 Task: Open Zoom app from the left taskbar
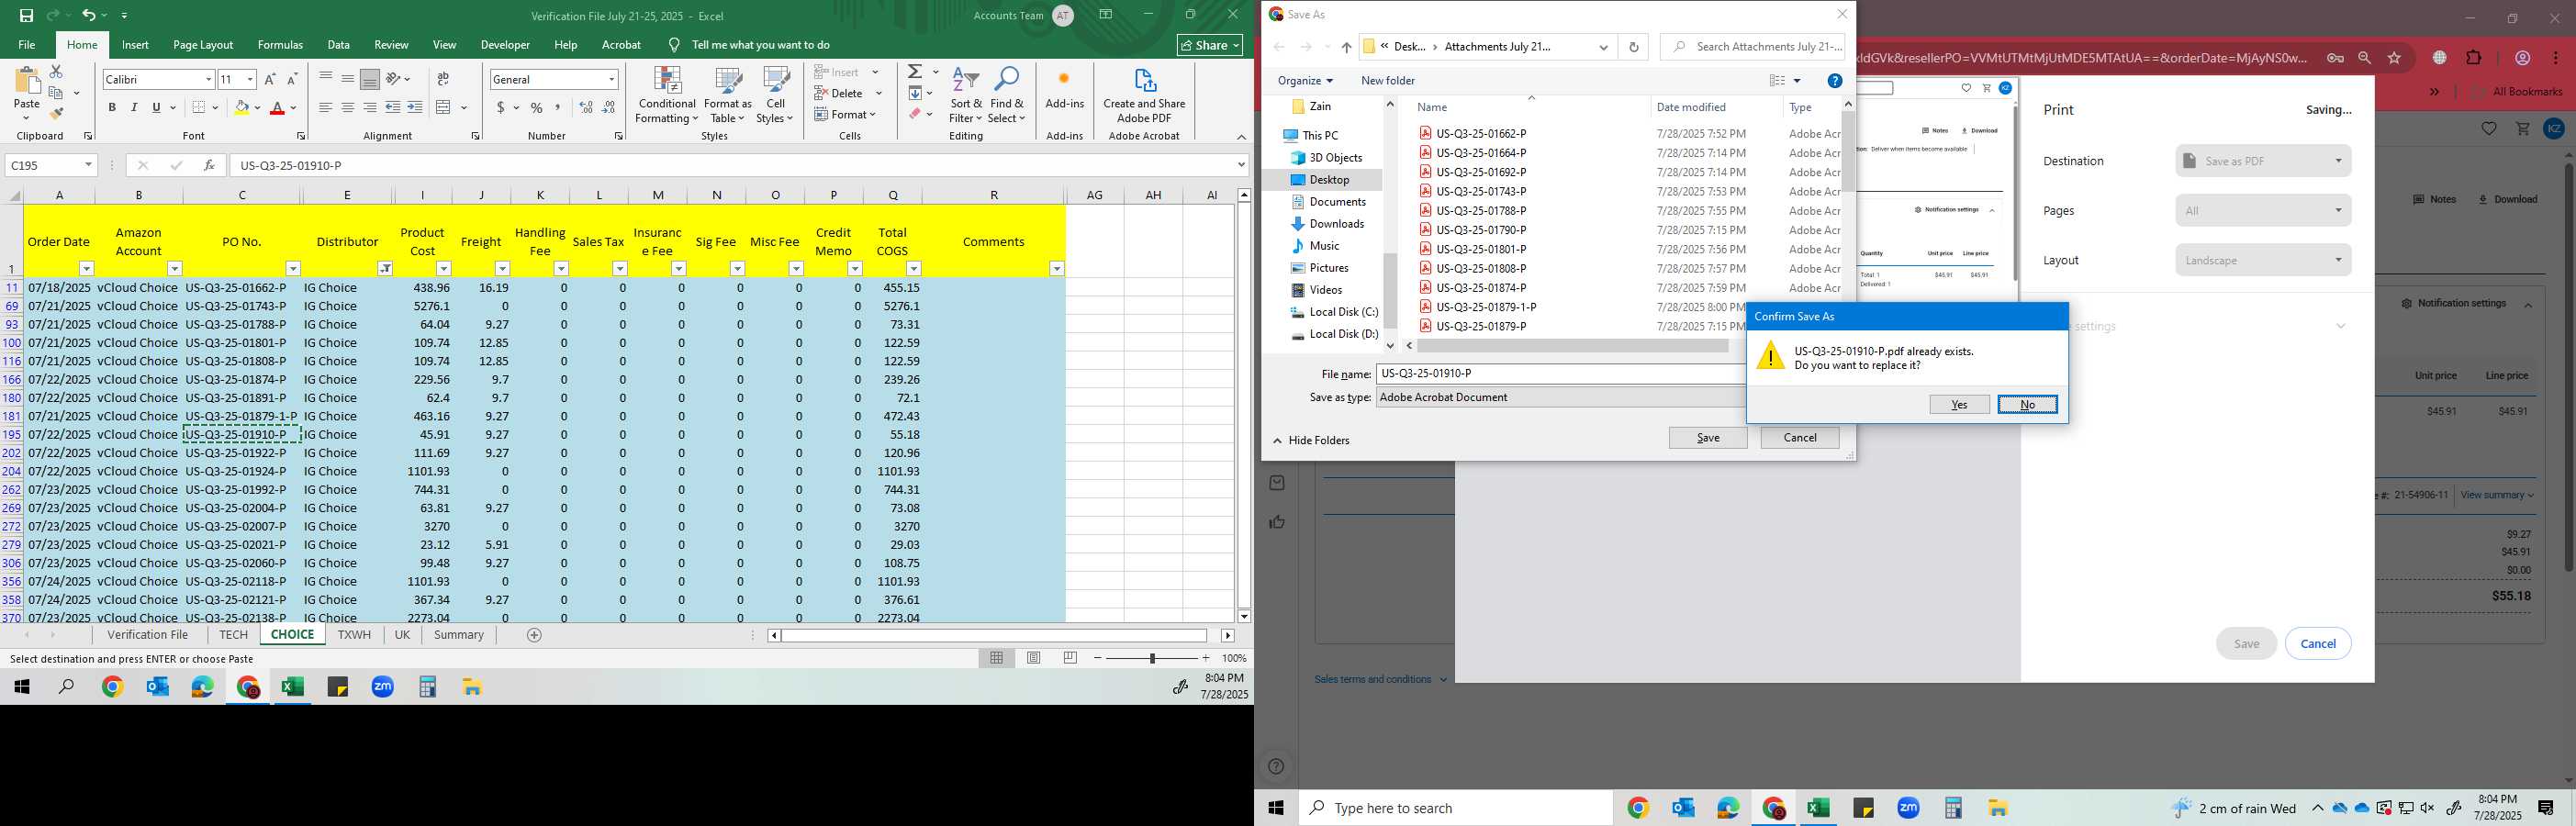click(383, 687)
